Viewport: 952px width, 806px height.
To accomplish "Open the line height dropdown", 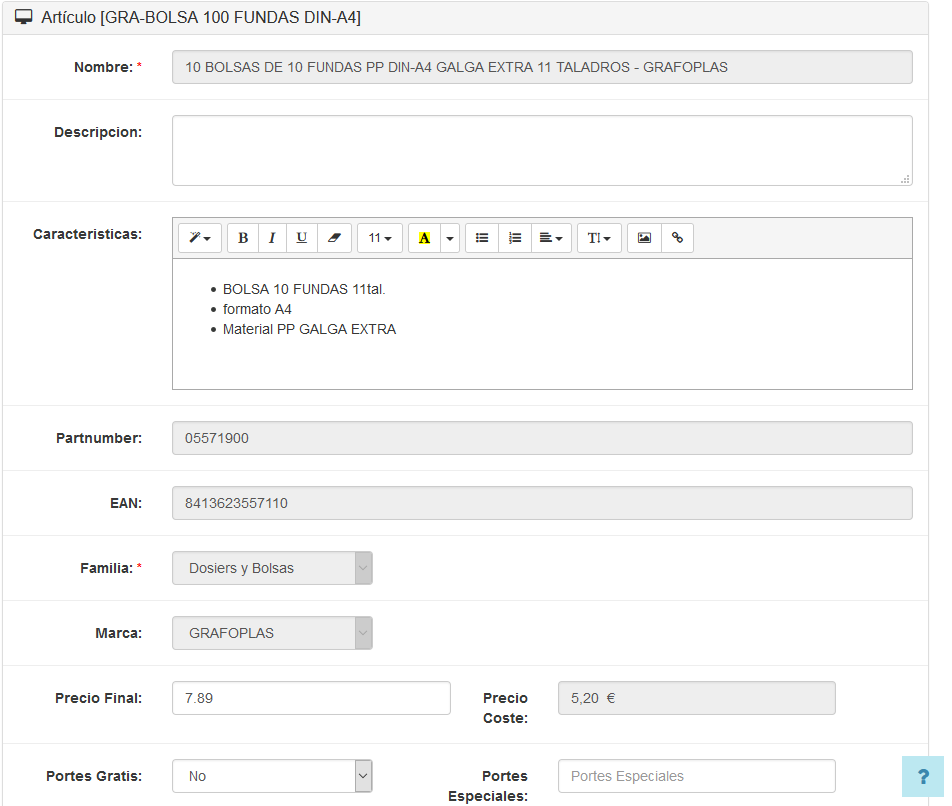I will pos(599,238).
